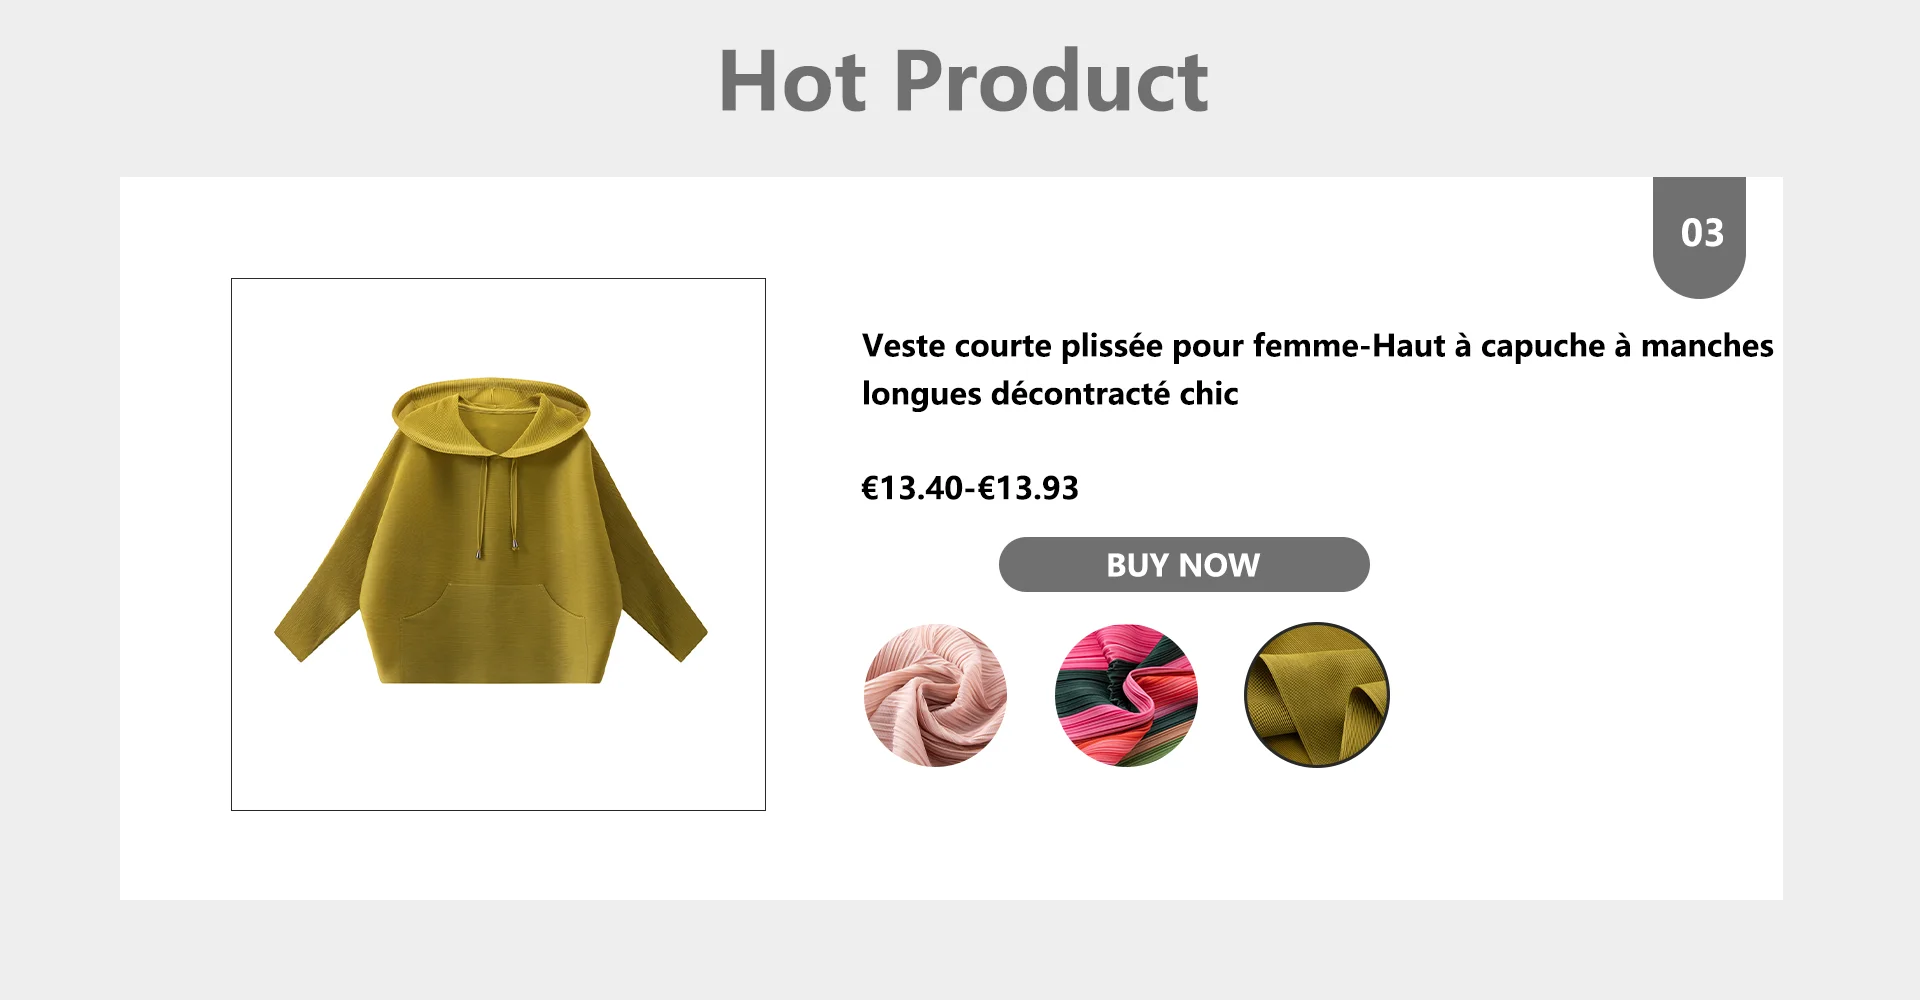The height and width of the screenshot is (1000, 1920).
Task: Pick the olive yellow fabric swatch
Action: pyautogui.click(x=1317, y=696)
